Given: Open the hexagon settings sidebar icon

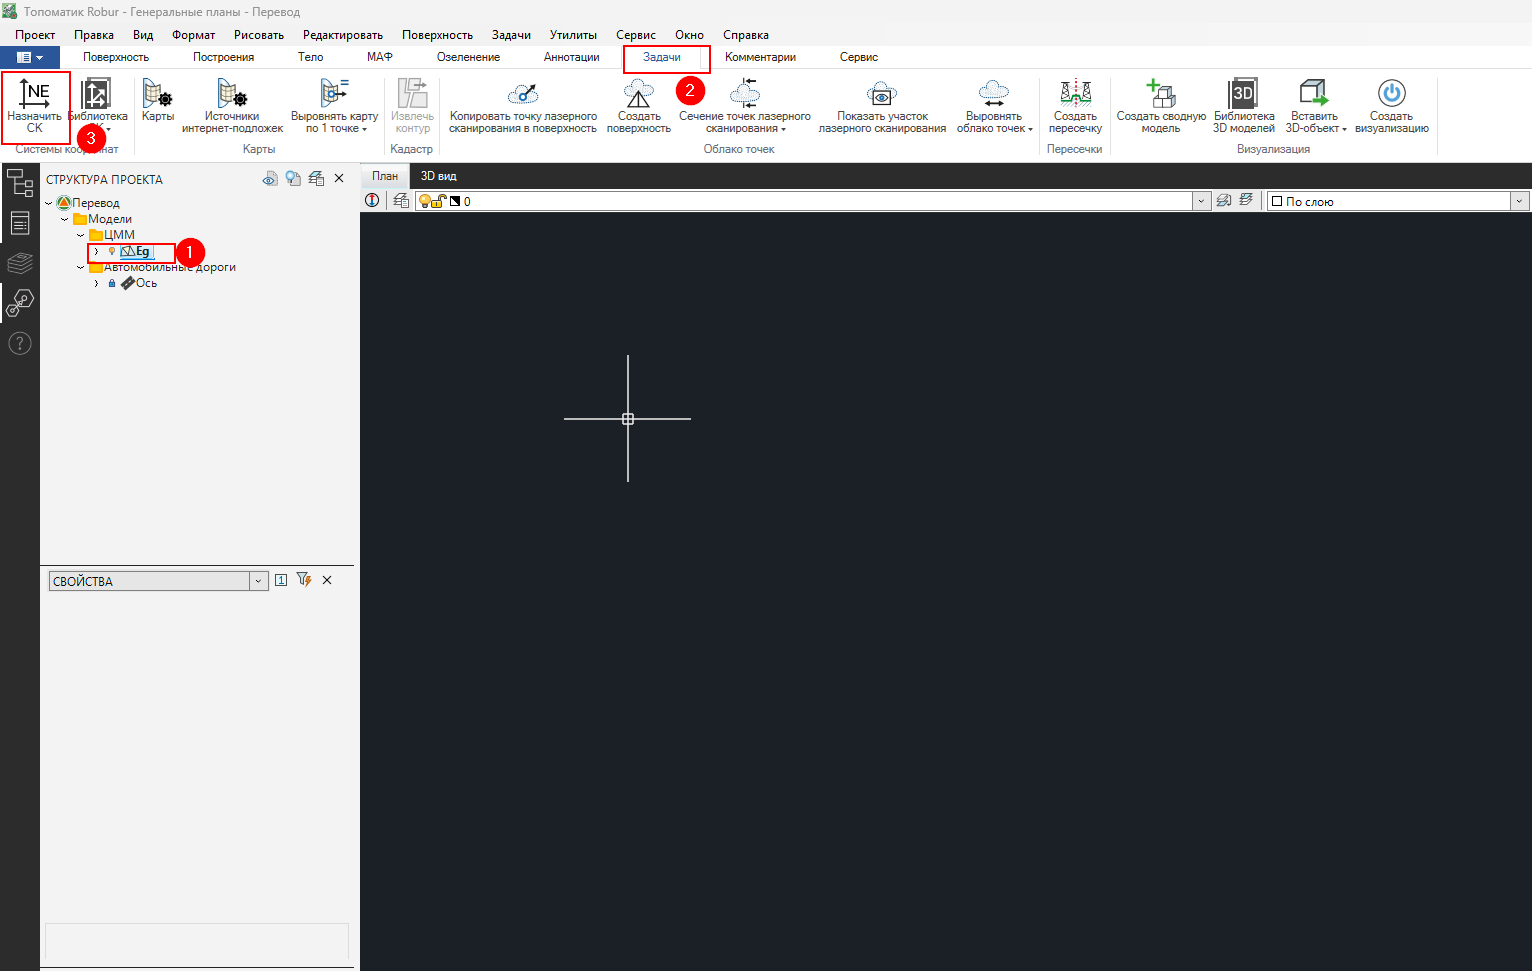Looking at the screenshot, I should pos(20,302).
